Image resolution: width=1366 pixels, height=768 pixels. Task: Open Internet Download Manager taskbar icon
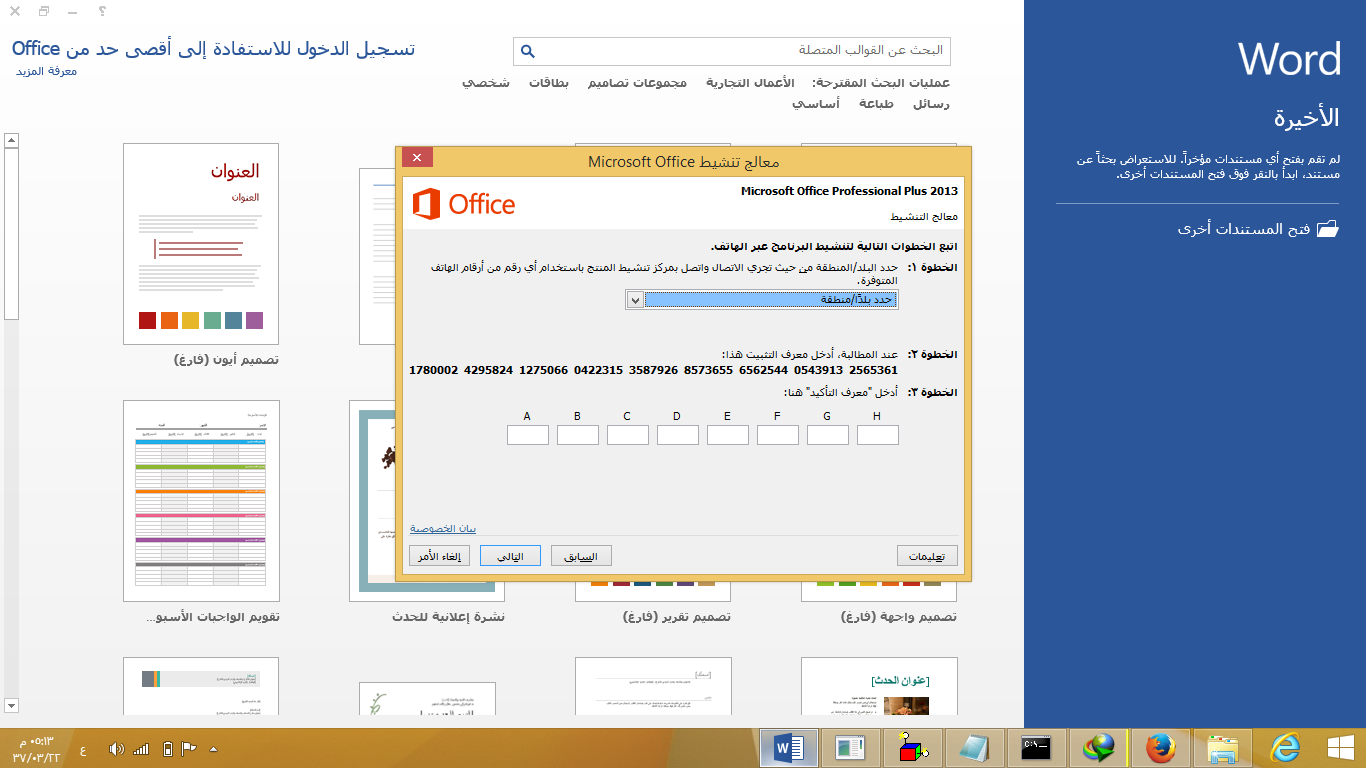tap(1099, 748)
